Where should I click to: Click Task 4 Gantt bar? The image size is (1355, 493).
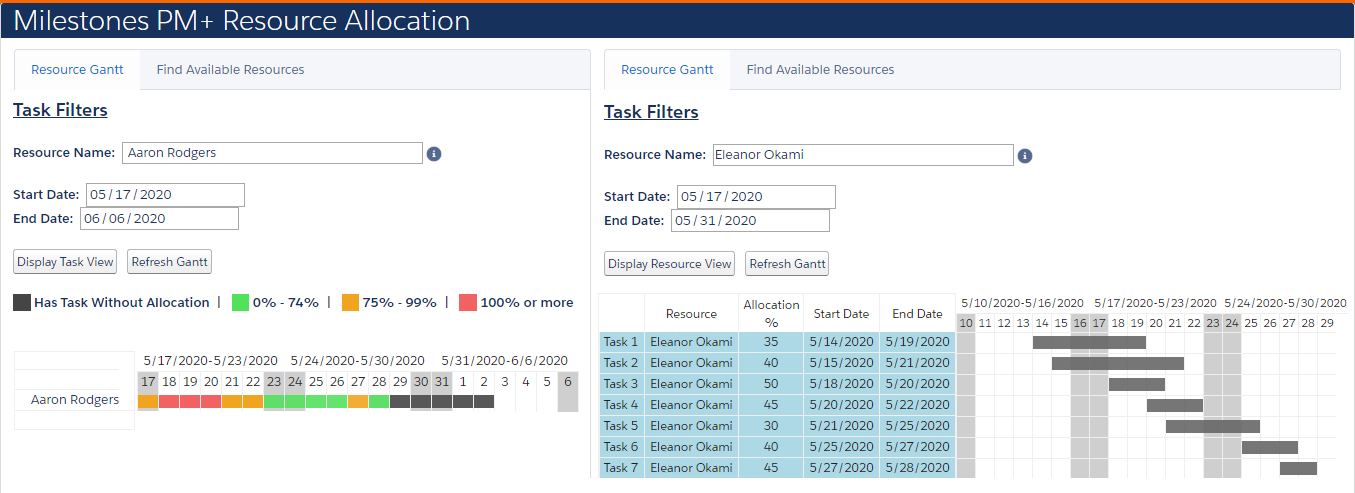[1175, 405]
